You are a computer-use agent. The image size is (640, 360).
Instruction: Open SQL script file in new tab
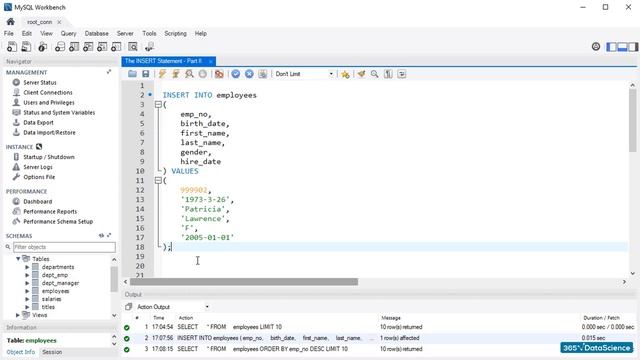[26, 47]
